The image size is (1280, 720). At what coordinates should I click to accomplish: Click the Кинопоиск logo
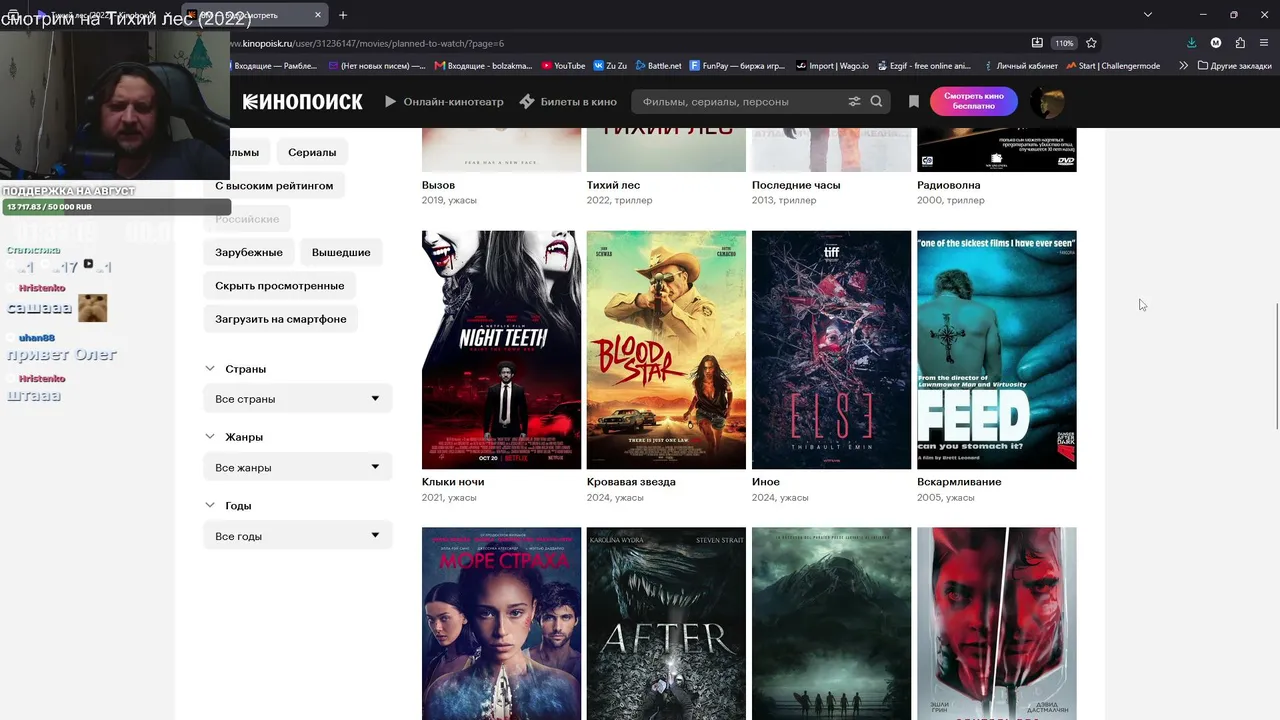pos(303,102)
